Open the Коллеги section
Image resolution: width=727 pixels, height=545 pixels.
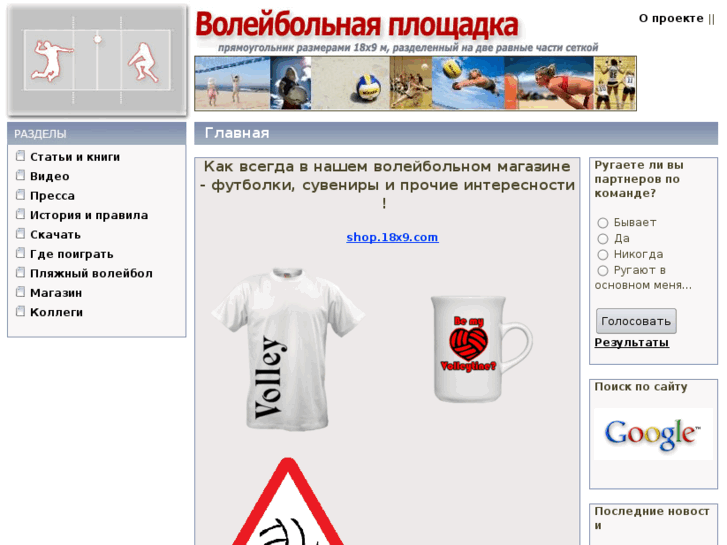[x=57, y=313]
